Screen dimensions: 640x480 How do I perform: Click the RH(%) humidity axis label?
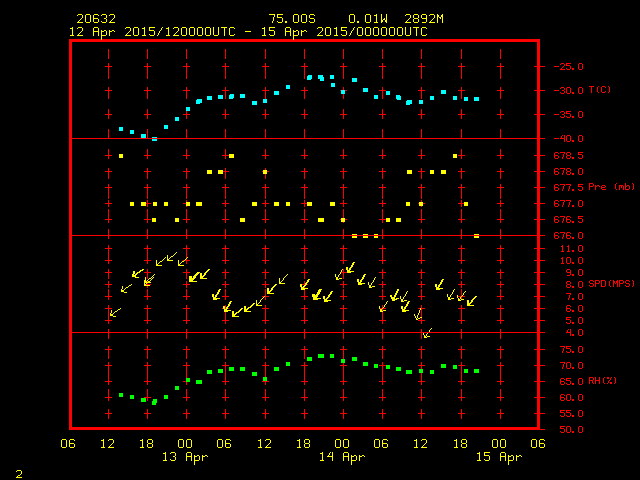click(x=602, y=381)
